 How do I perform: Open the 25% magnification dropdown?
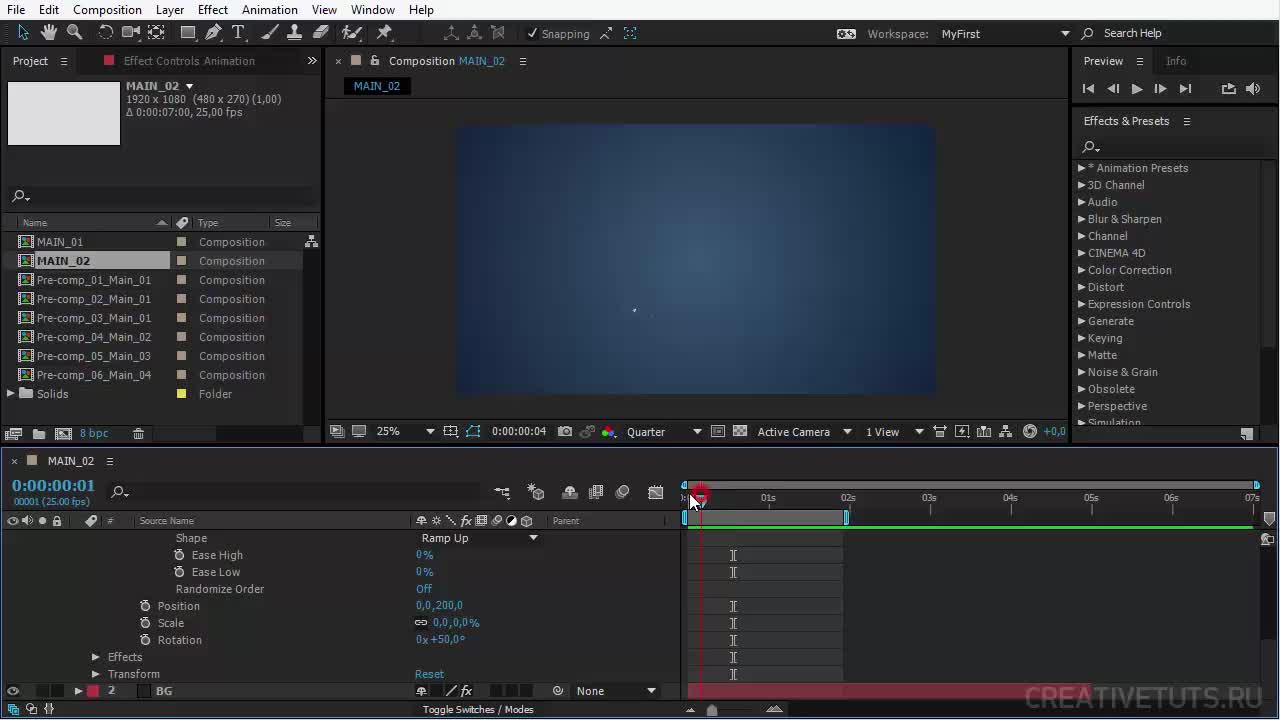point(405,432)
